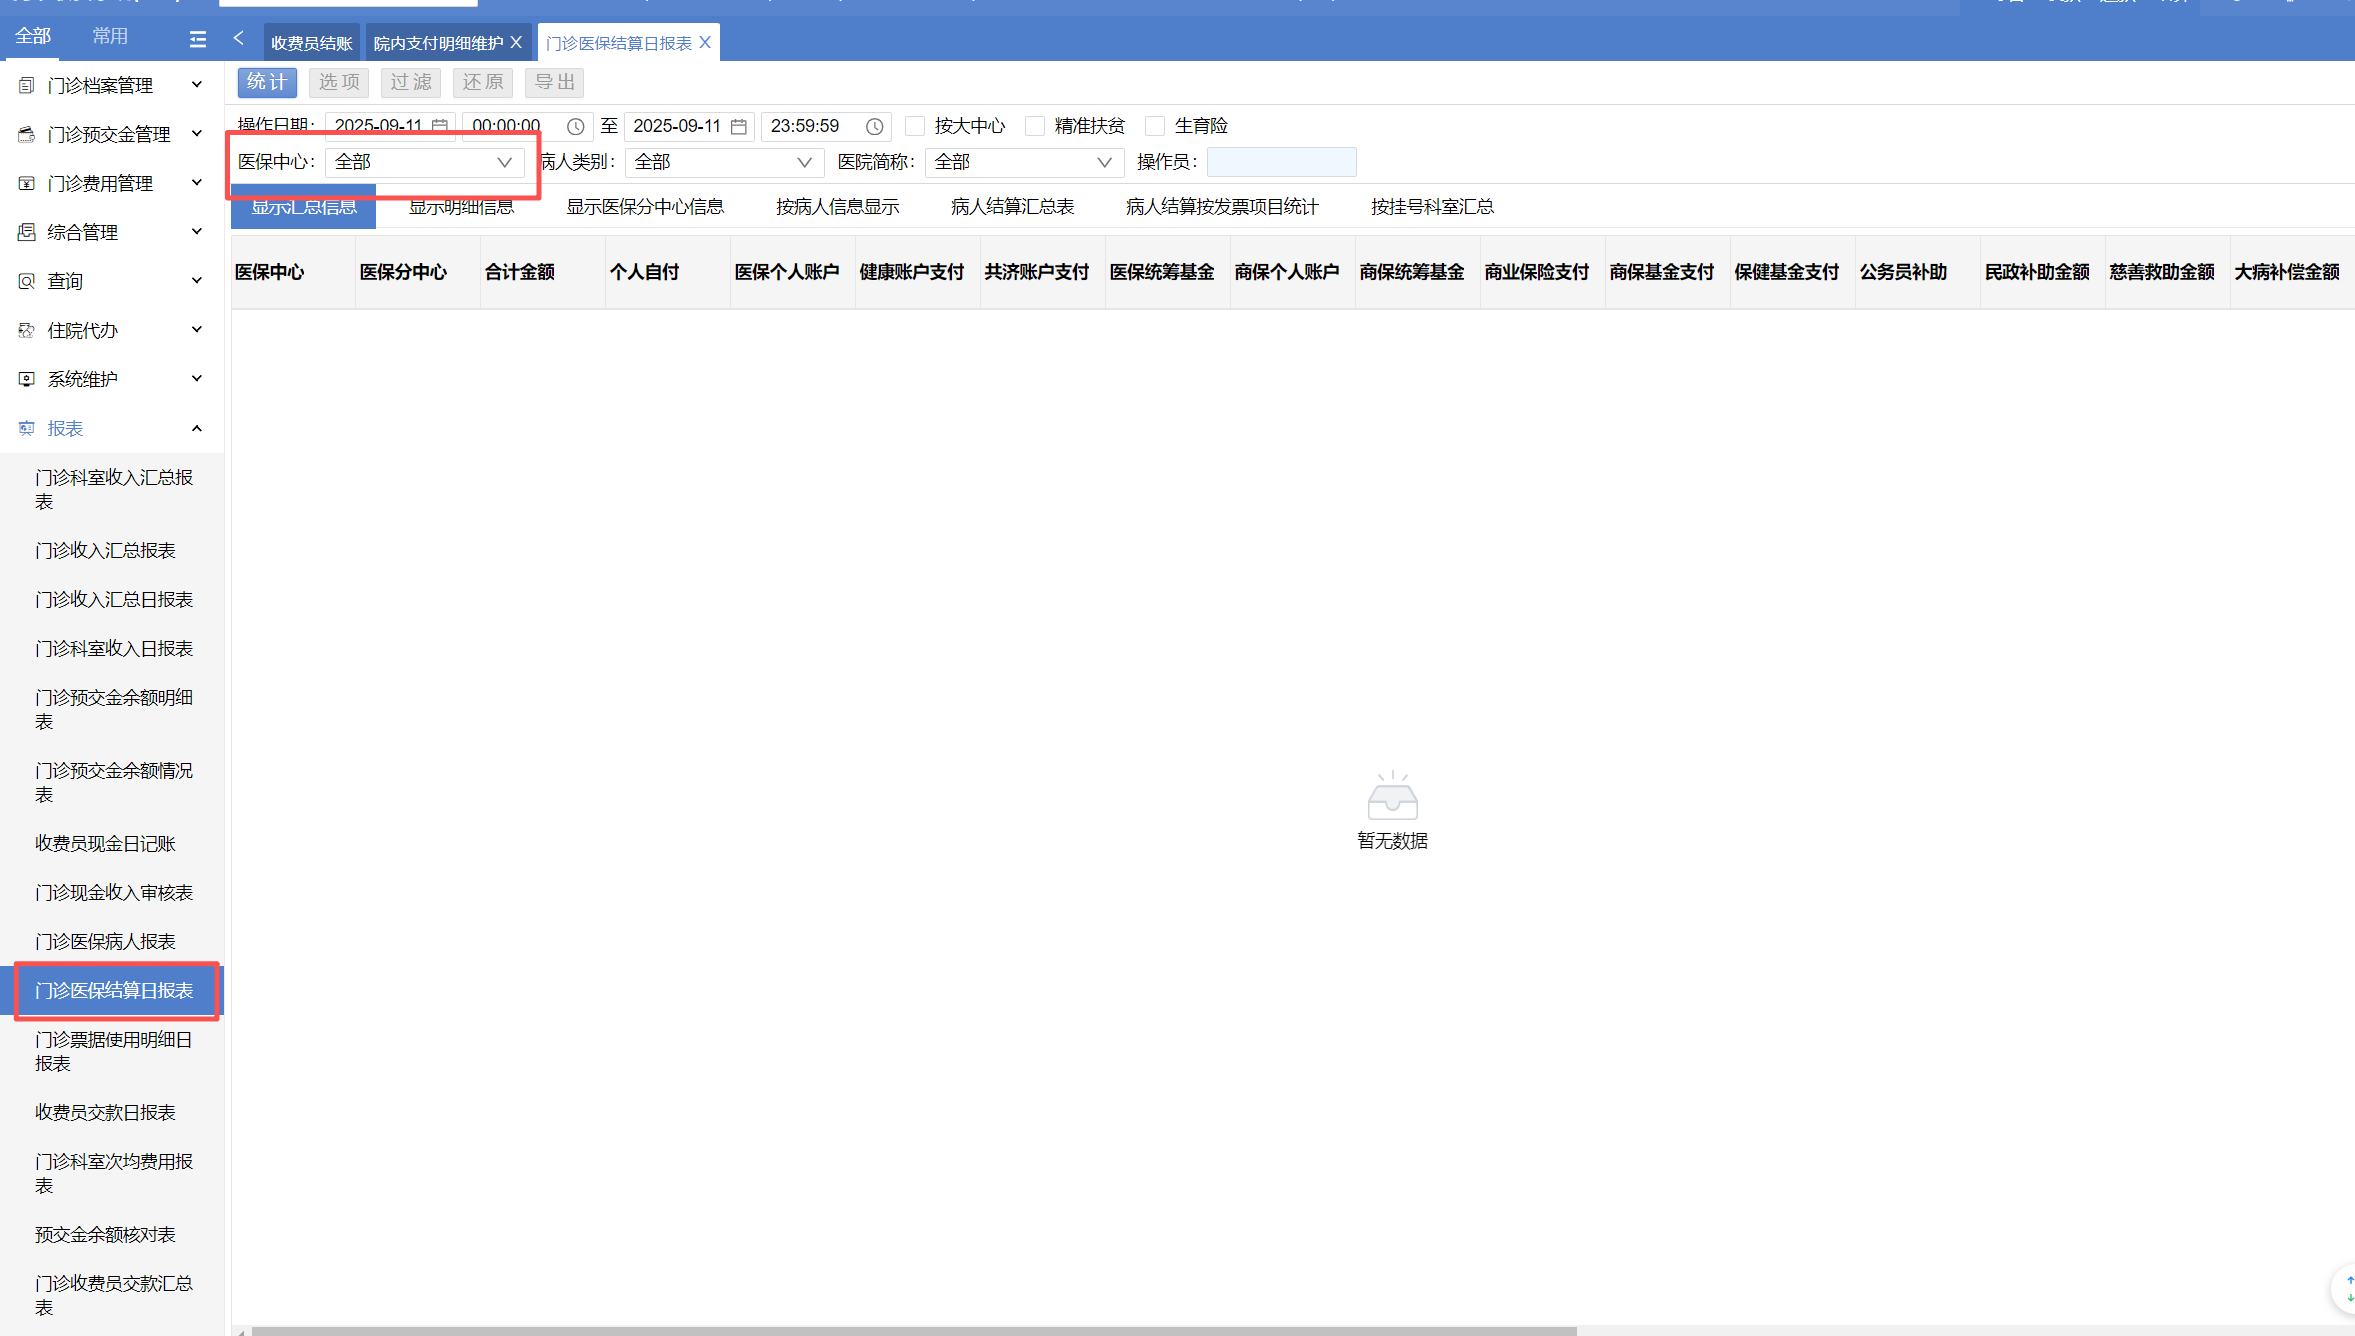Click the back arrow beside tabs
2355x1336 pixels.
pos(239,38)
